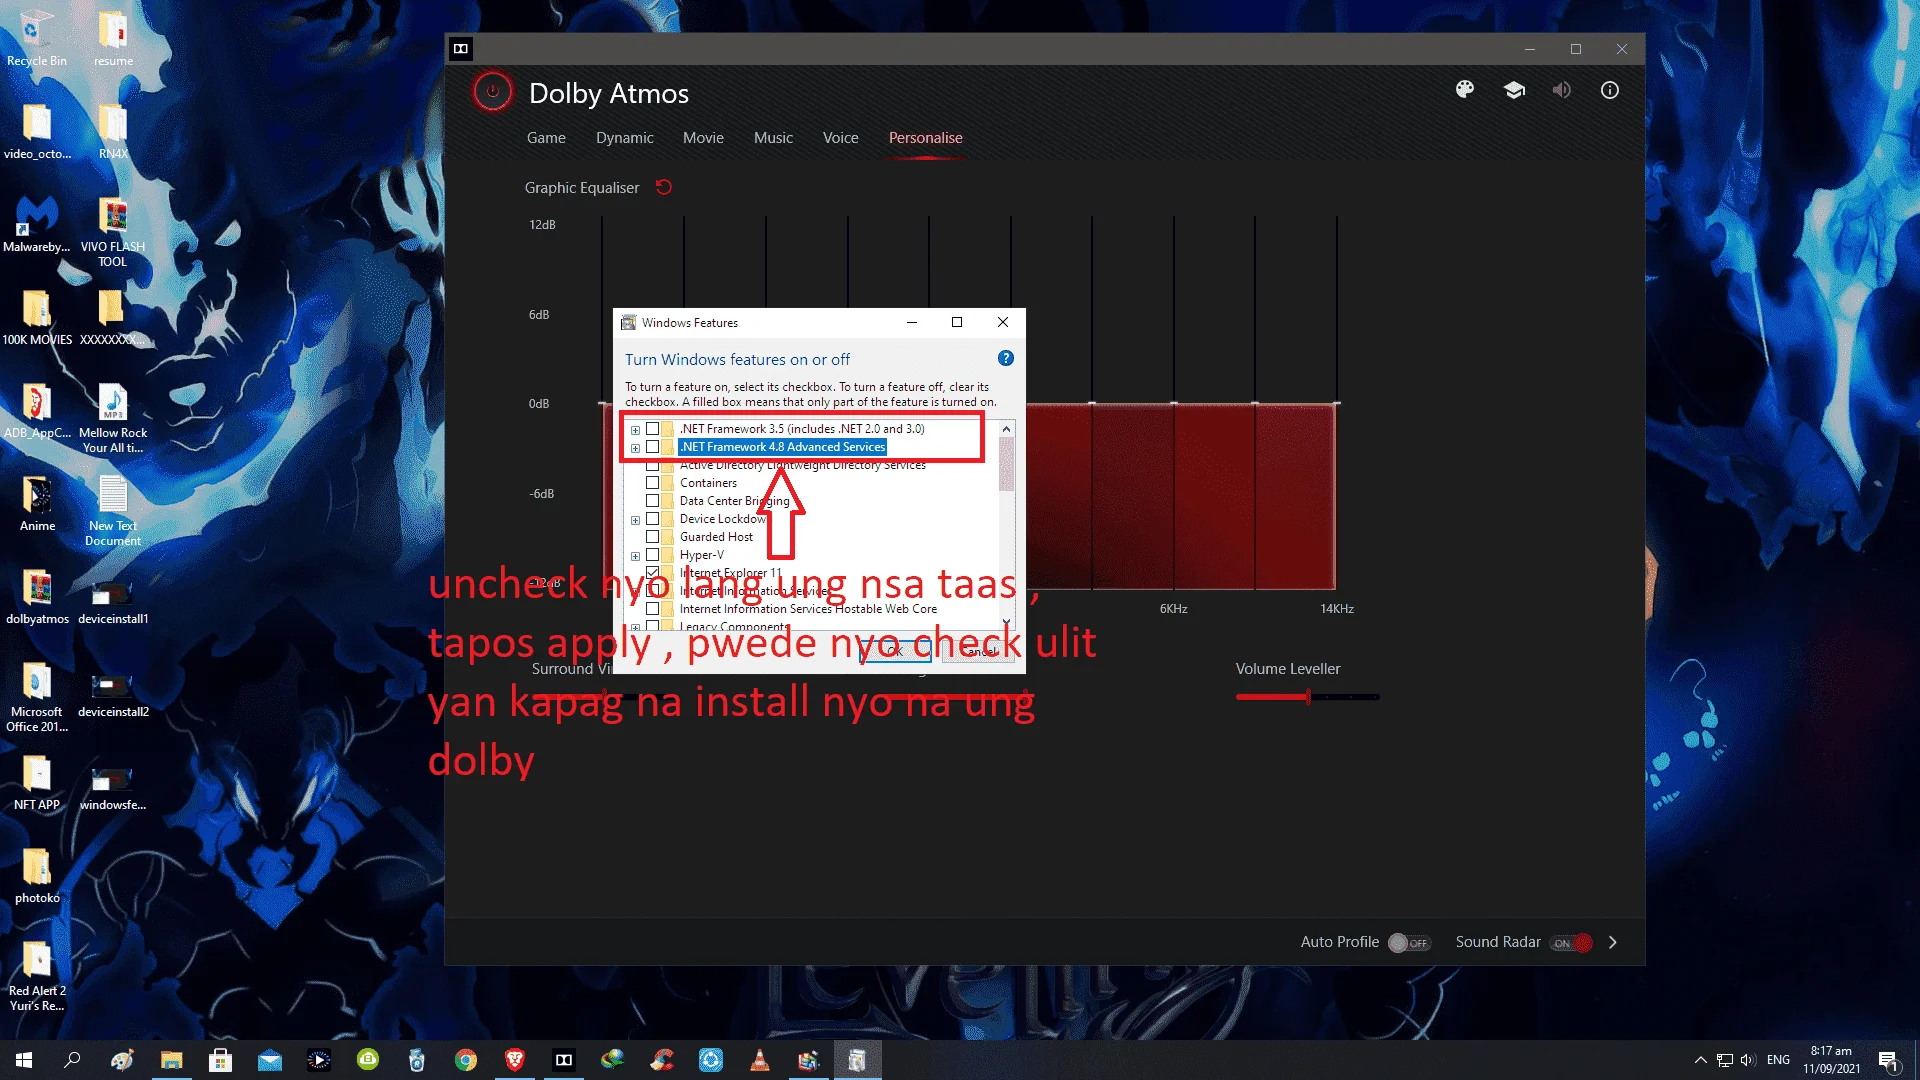Screen dimensions: 1920x1080
Task: Check the Device Lockdown checkbox
Action: tap(652, 519)
